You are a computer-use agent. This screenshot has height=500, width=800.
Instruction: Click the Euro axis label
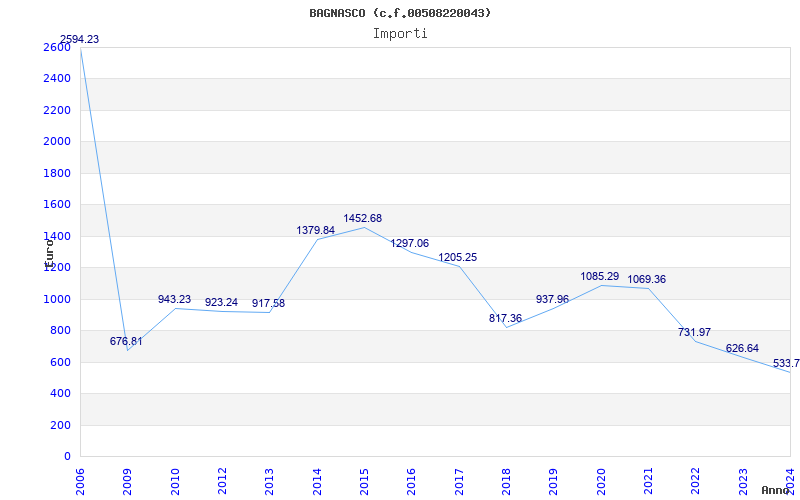(x=49, y=253)
